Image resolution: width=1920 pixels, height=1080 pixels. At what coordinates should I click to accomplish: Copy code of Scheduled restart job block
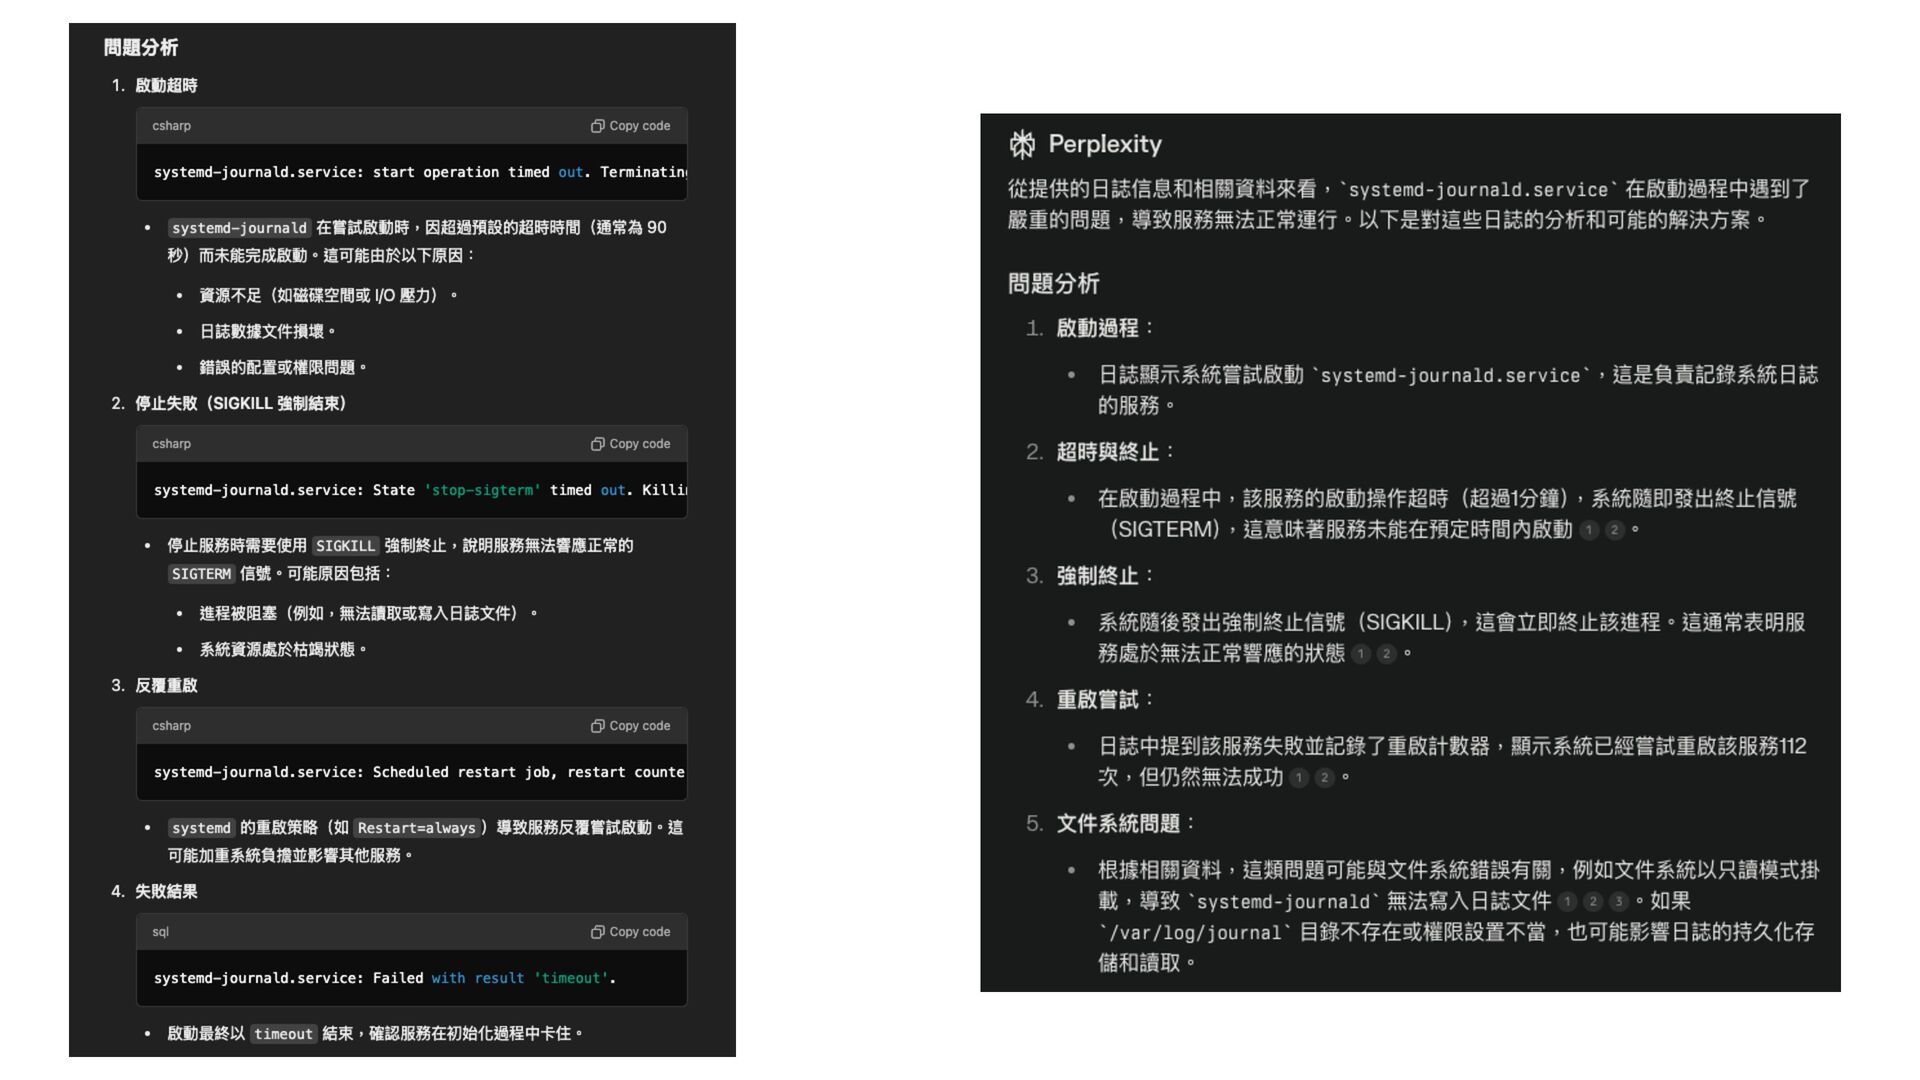point(630,726)
